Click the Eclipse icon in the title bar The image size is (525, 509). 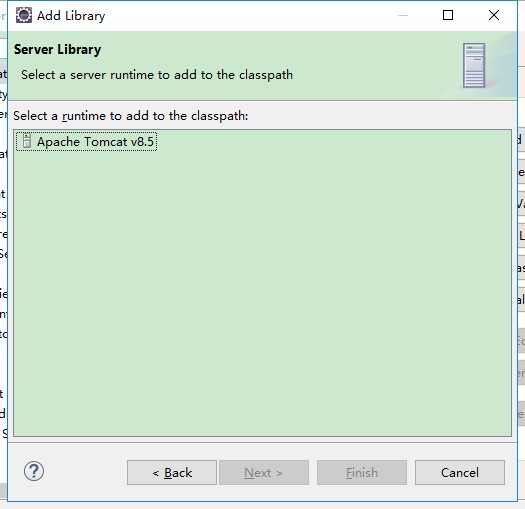24,15
